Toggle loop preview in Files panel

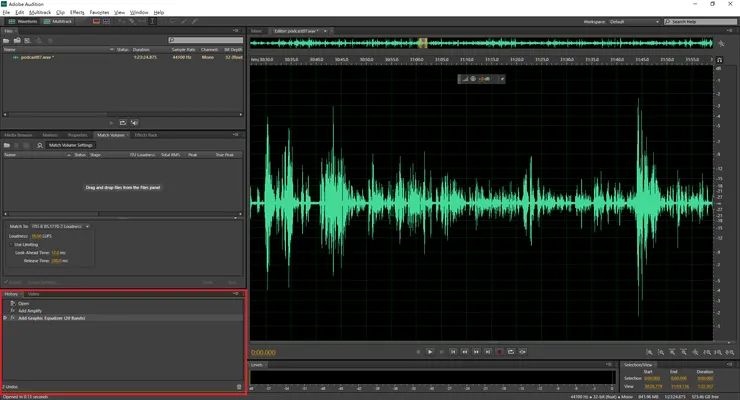[x=122, y=122]
